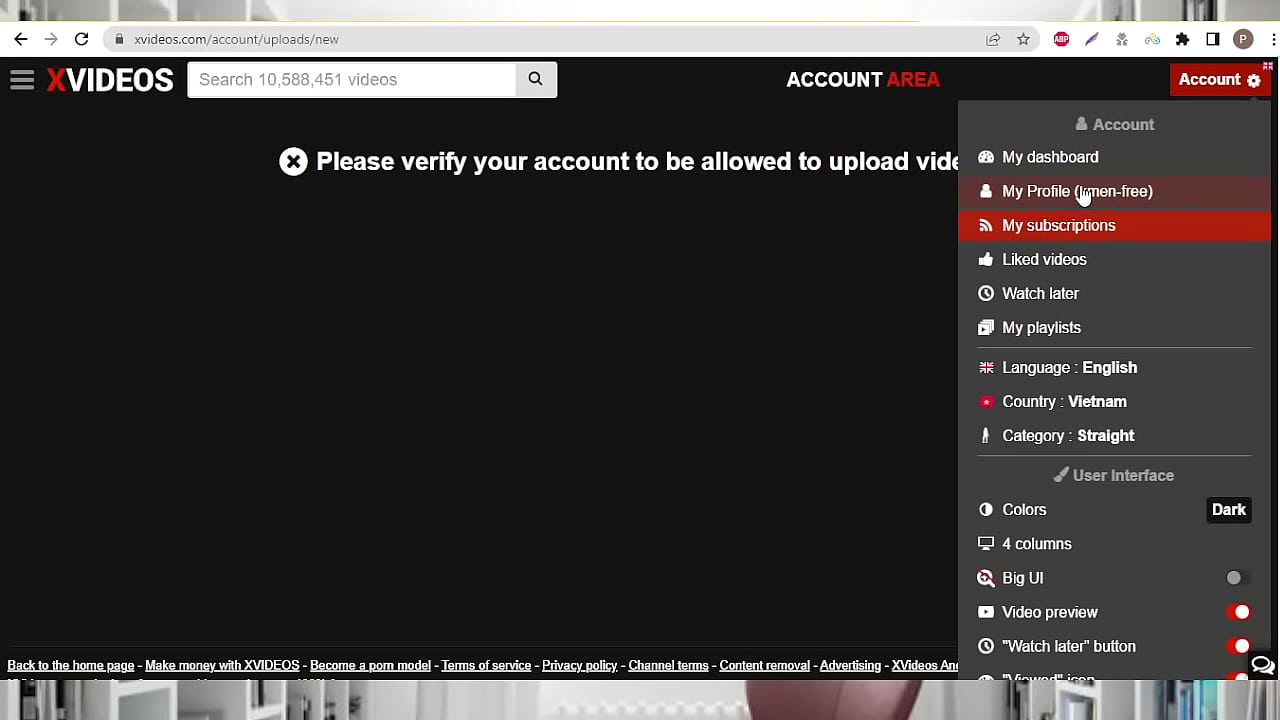Change the Country : Vietnam setting
Screen dimensions: 1280x720
tap(1063, 401)
